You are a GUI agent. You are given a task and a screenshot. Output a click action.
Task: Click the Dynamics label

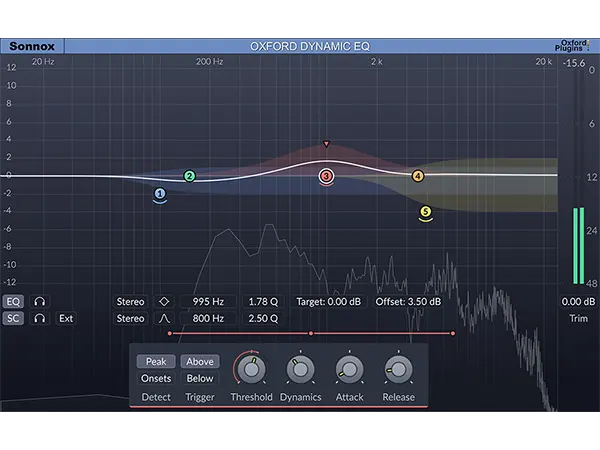coord(300,397)
